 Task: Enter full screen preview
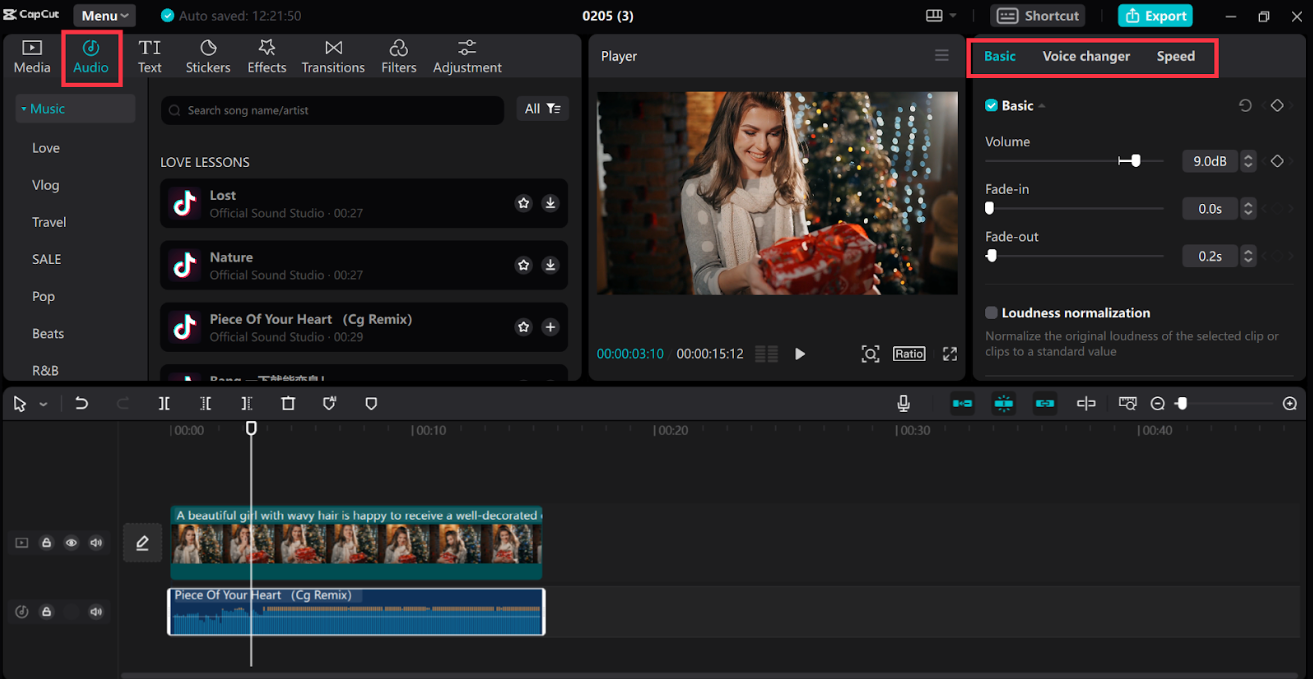pyautogui.click(x=950, y=354)
